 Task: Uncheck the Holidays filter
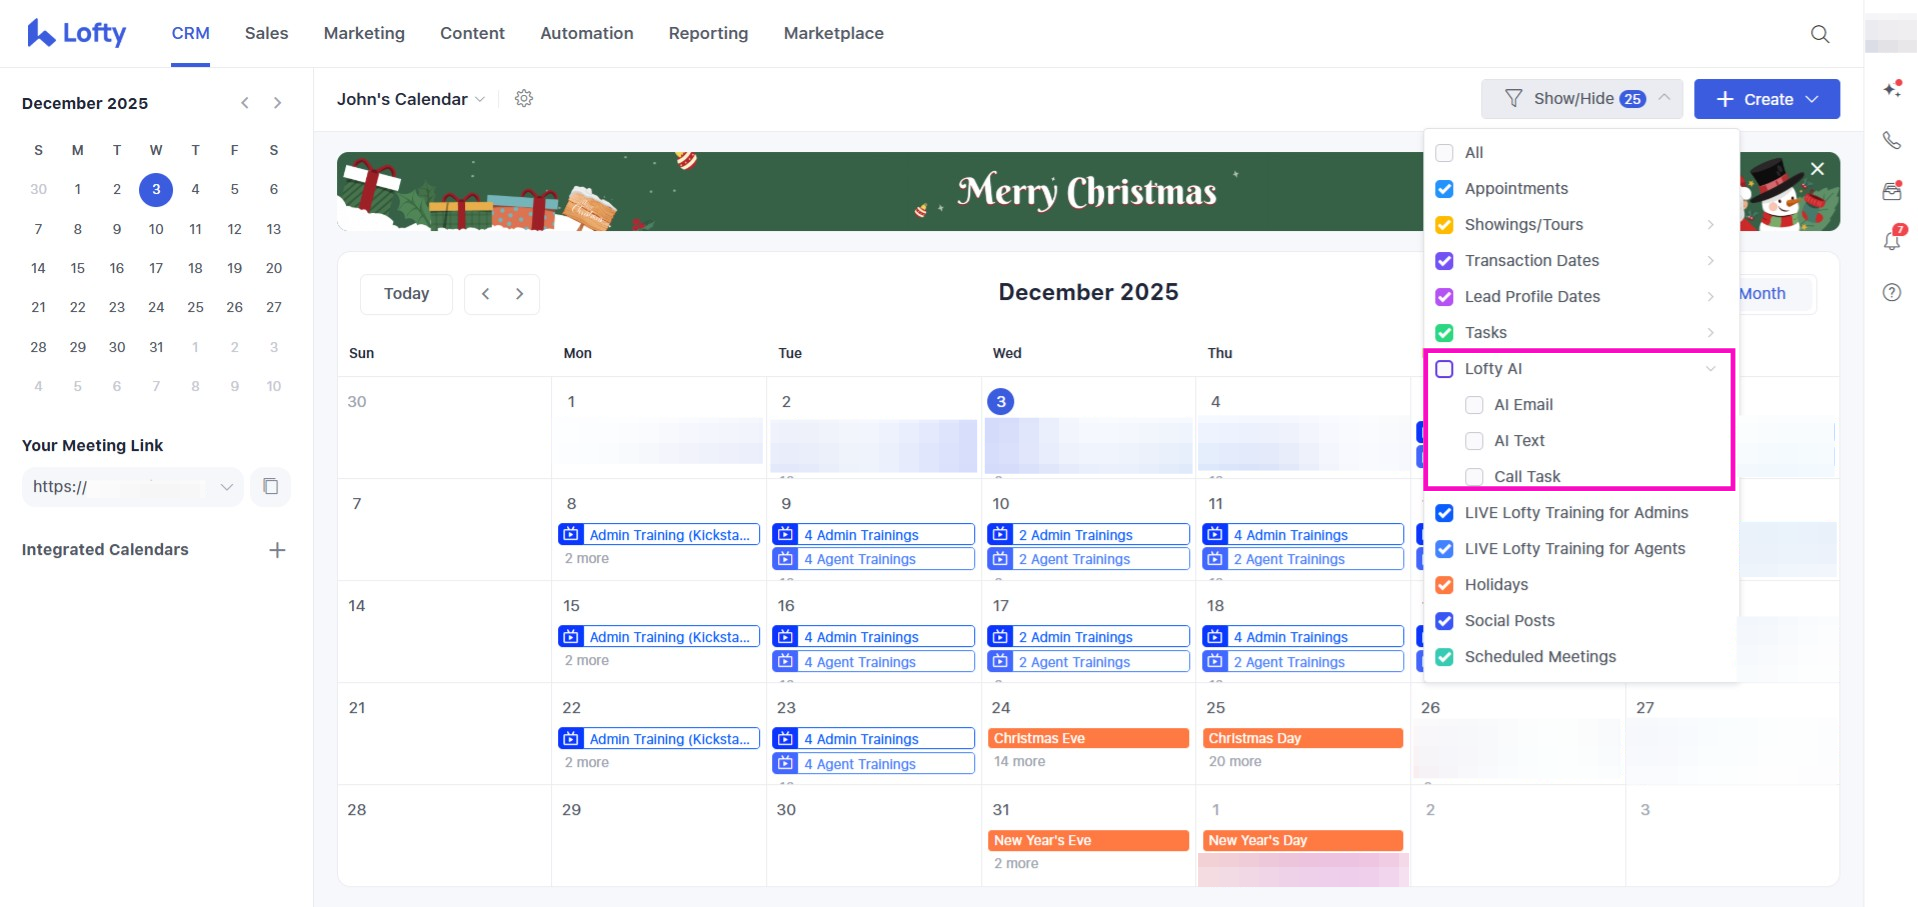[1444, 585]
